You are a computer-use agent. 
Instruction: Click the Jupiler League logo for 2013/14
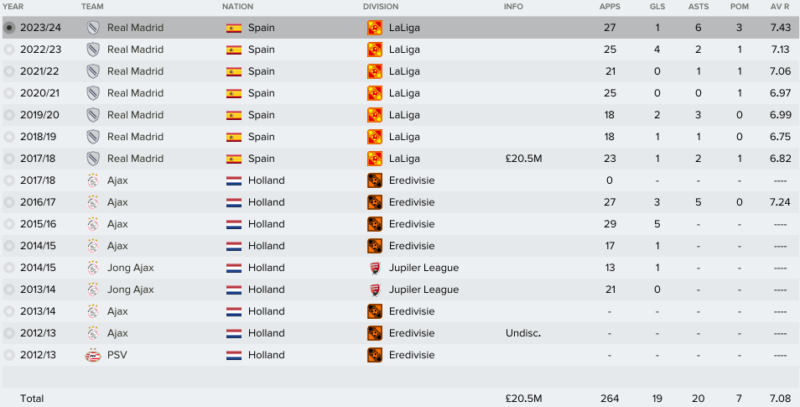coord(374,289)
